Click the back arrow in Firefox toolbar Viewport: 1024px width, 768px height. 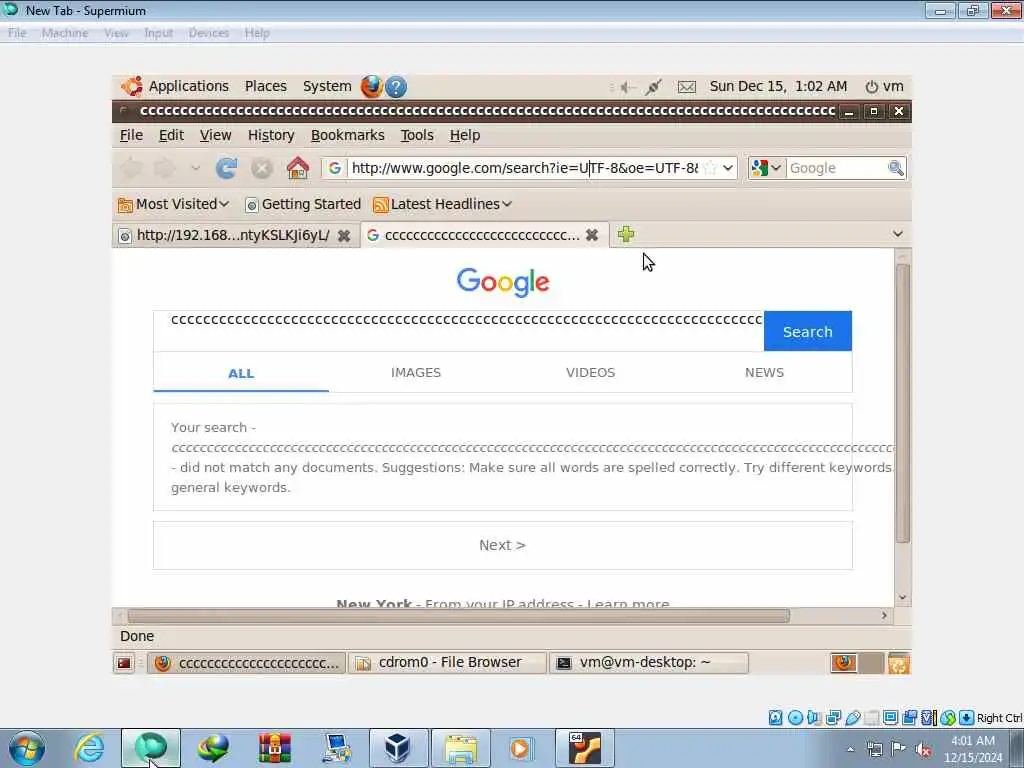pos(131,168)
